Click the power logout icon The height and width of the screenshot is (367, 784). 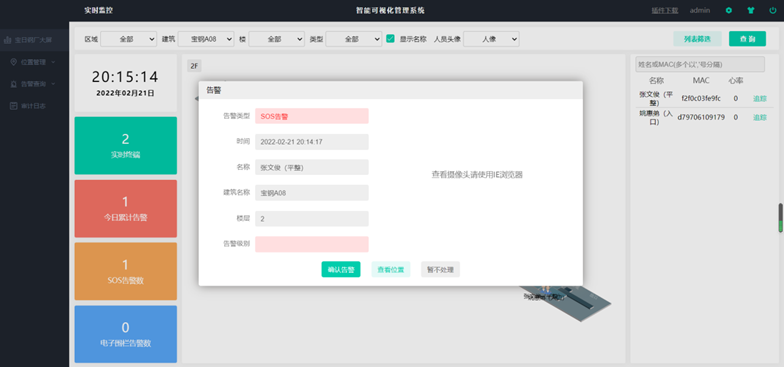pos(772,10)
